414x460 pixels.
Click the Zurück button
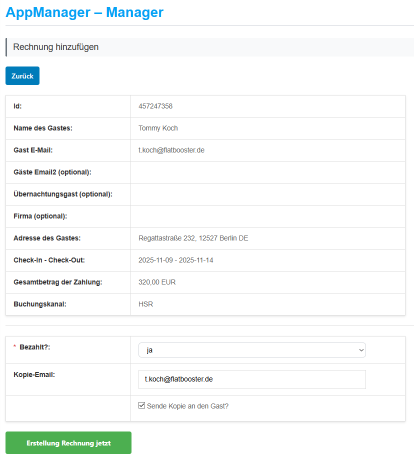pos(22,76)
